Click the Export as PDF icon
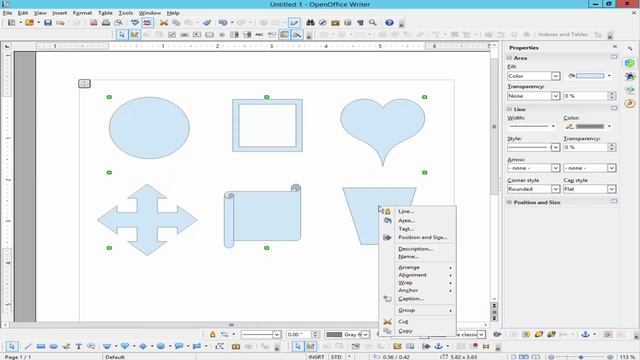 pos(93,23)
